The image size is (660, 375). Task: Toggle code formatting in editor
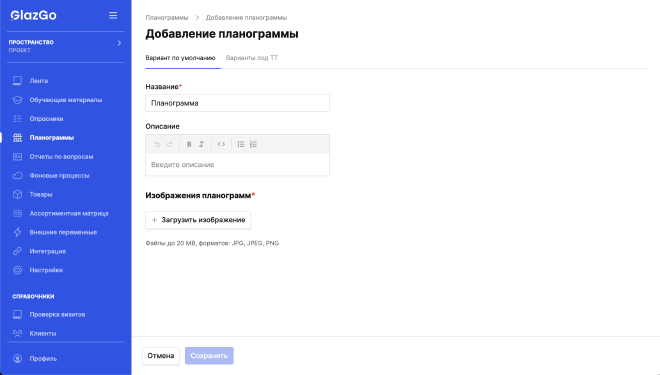click(221, 144)
